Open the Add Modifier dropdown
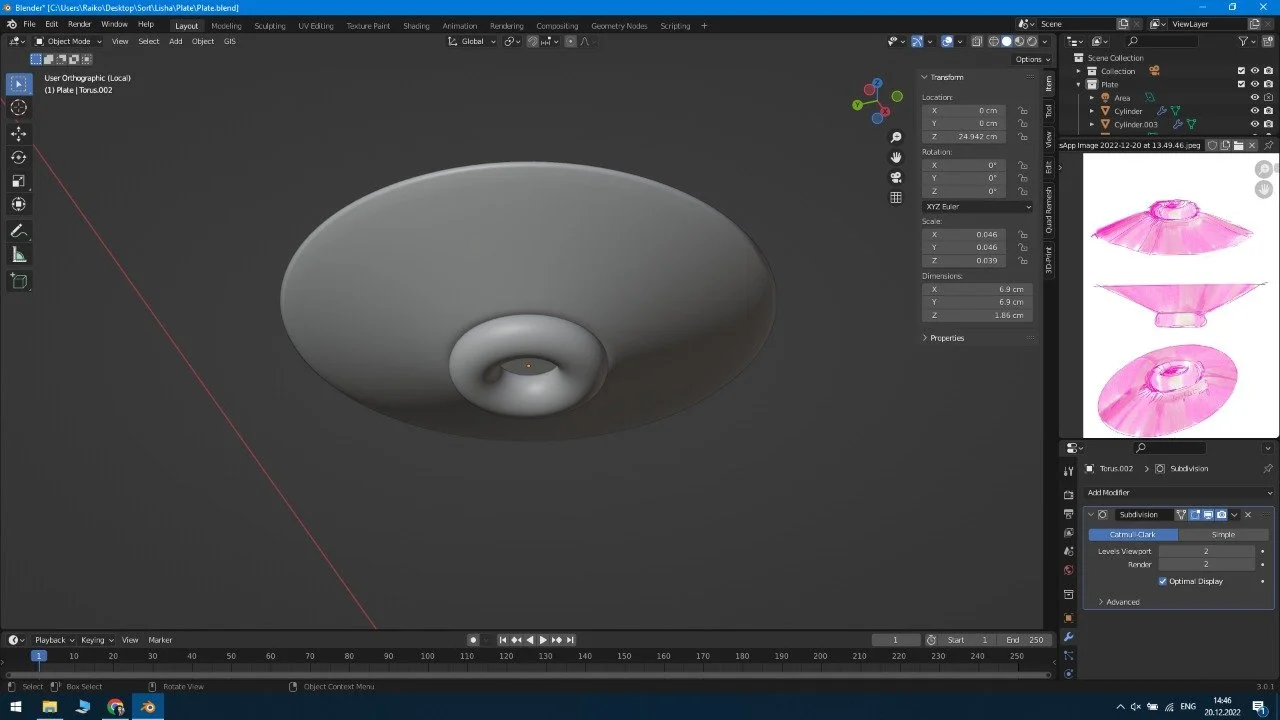Image resolution: width=1280 pixels, height=720 pixels. point(1180,493)
